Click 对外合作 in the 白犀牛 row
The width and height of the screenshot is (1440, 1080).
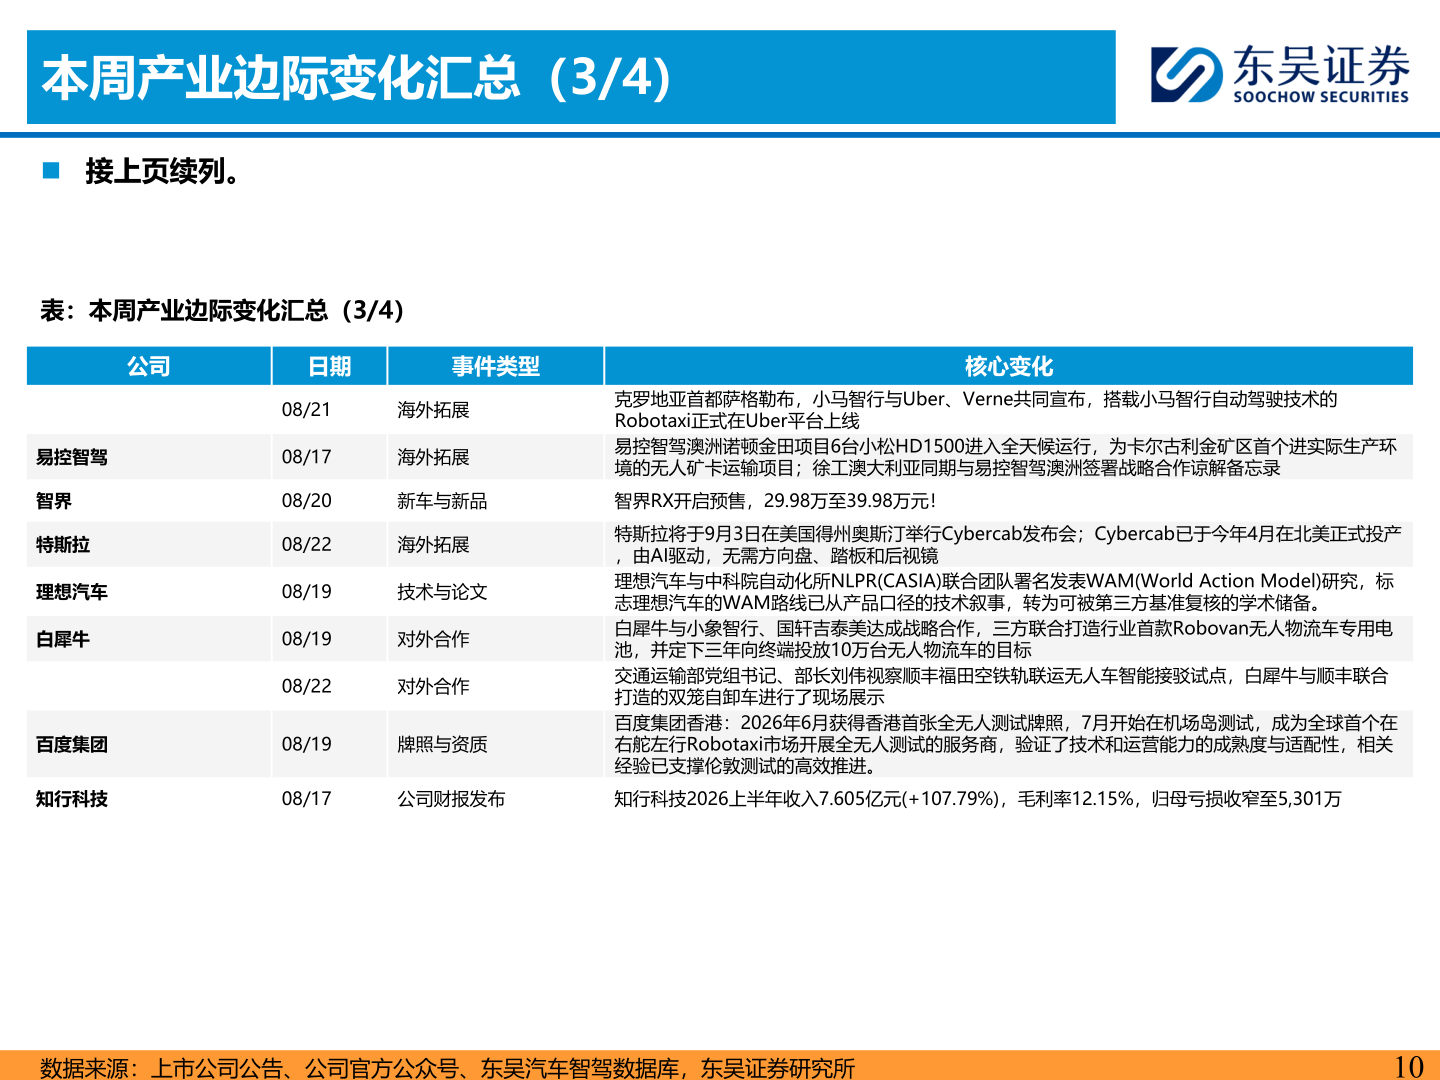tap(433, 639)
